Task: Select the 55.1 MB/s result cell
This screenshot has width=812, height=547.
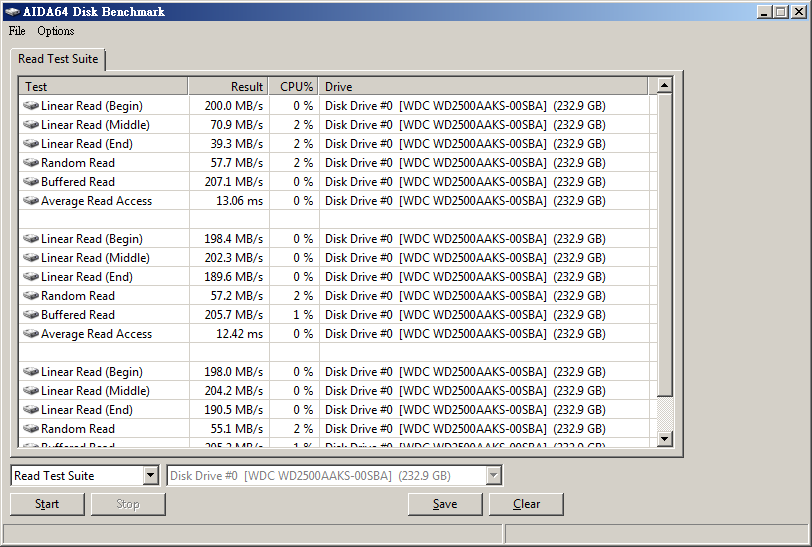Action: tap(228, 428)
